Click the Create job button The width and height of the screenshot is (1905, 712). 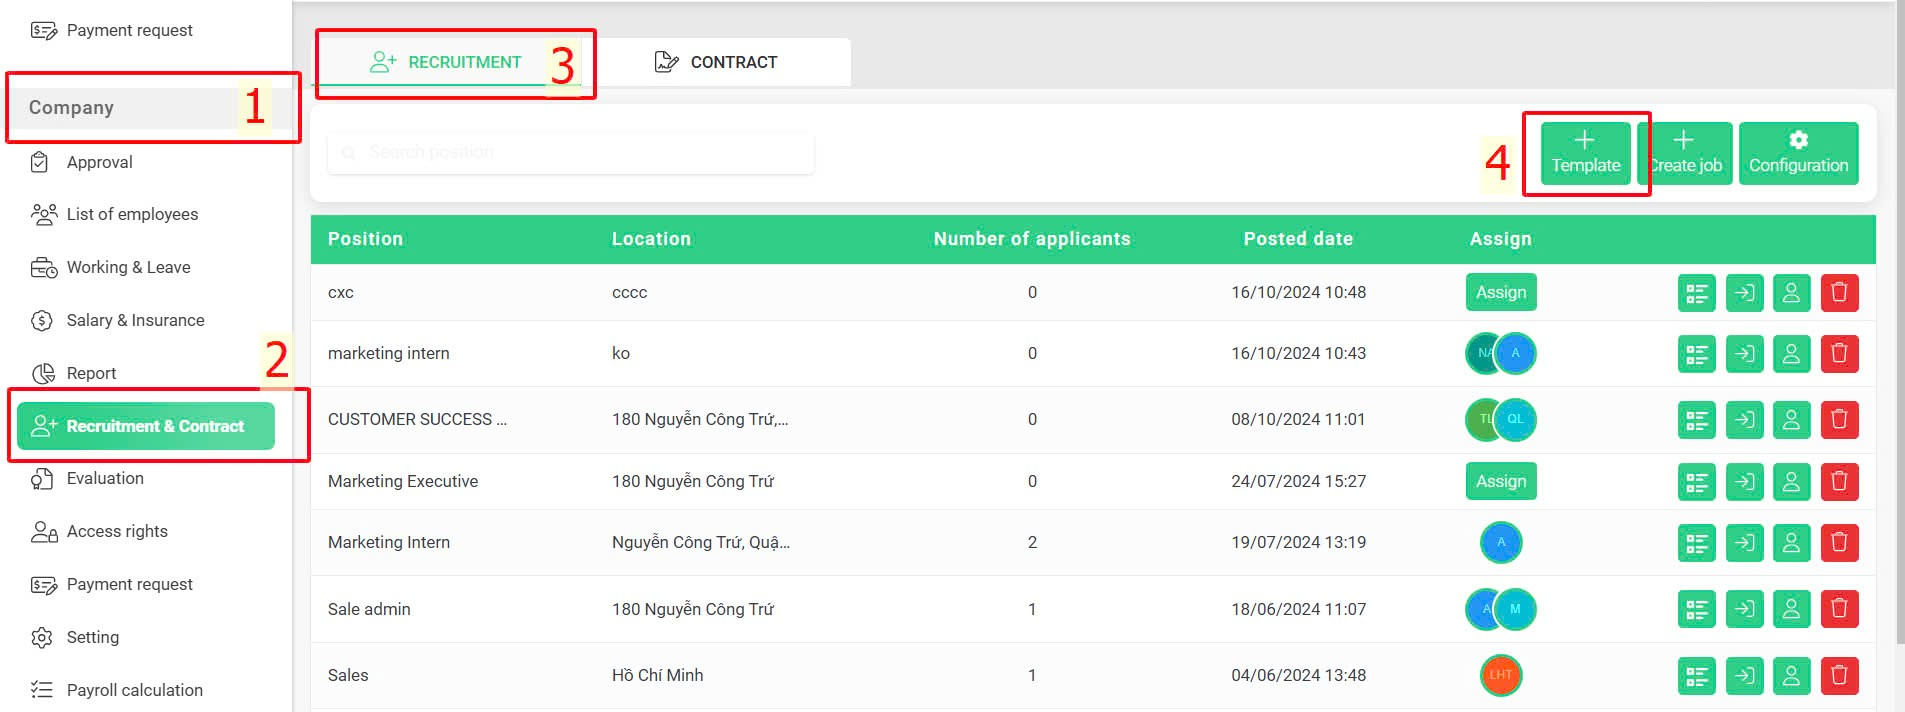tap(1685, 153)
